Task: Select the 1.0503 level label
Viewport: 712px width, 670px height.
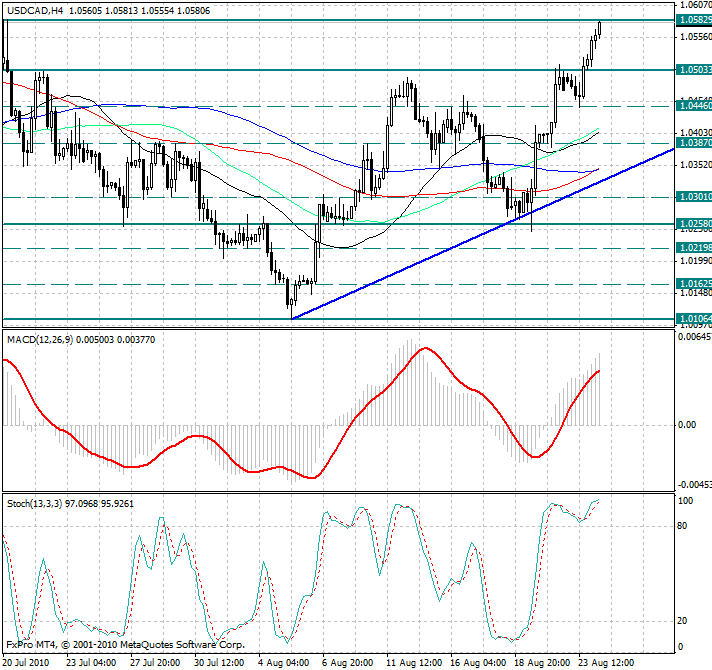Action: pos(694,69)
